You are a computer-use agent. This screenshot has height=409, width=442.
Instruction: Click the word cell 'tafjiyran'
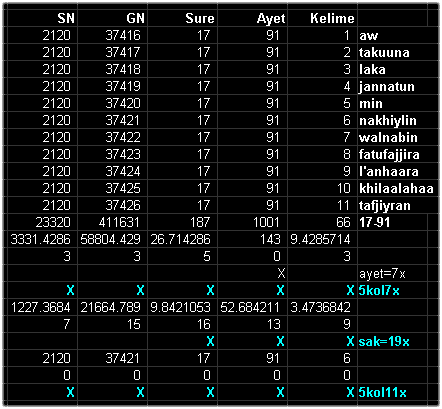coord(398,205)
